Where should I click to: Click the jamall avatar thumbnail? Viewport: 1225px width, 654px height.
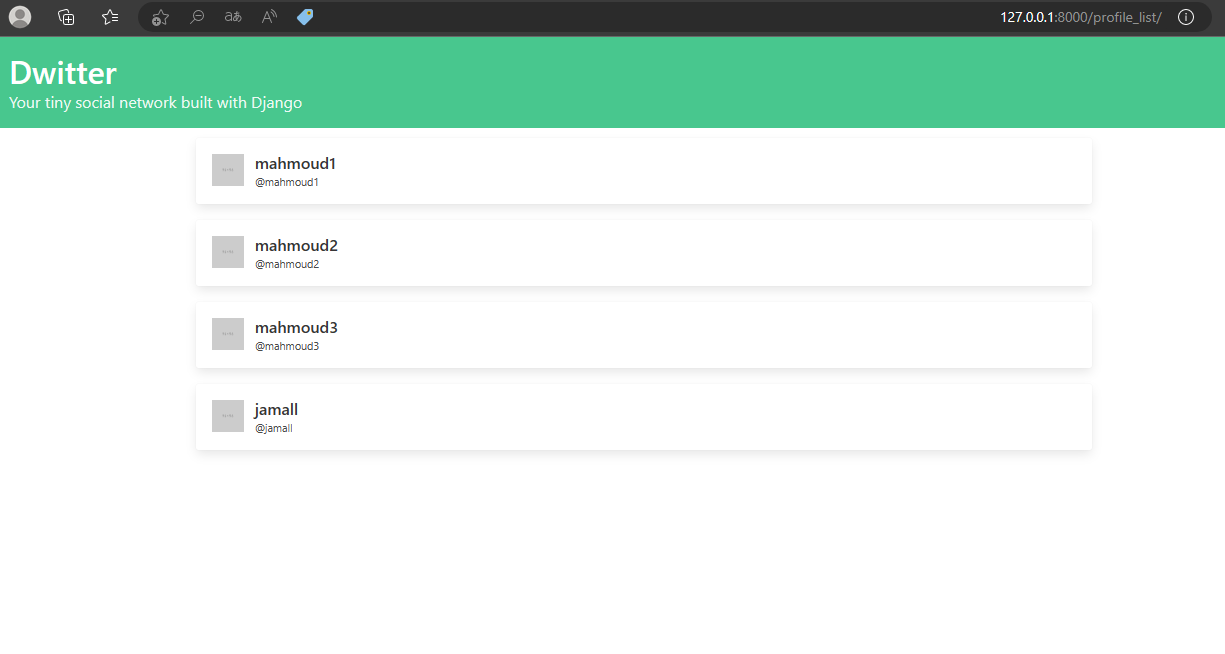click(228, 416)
